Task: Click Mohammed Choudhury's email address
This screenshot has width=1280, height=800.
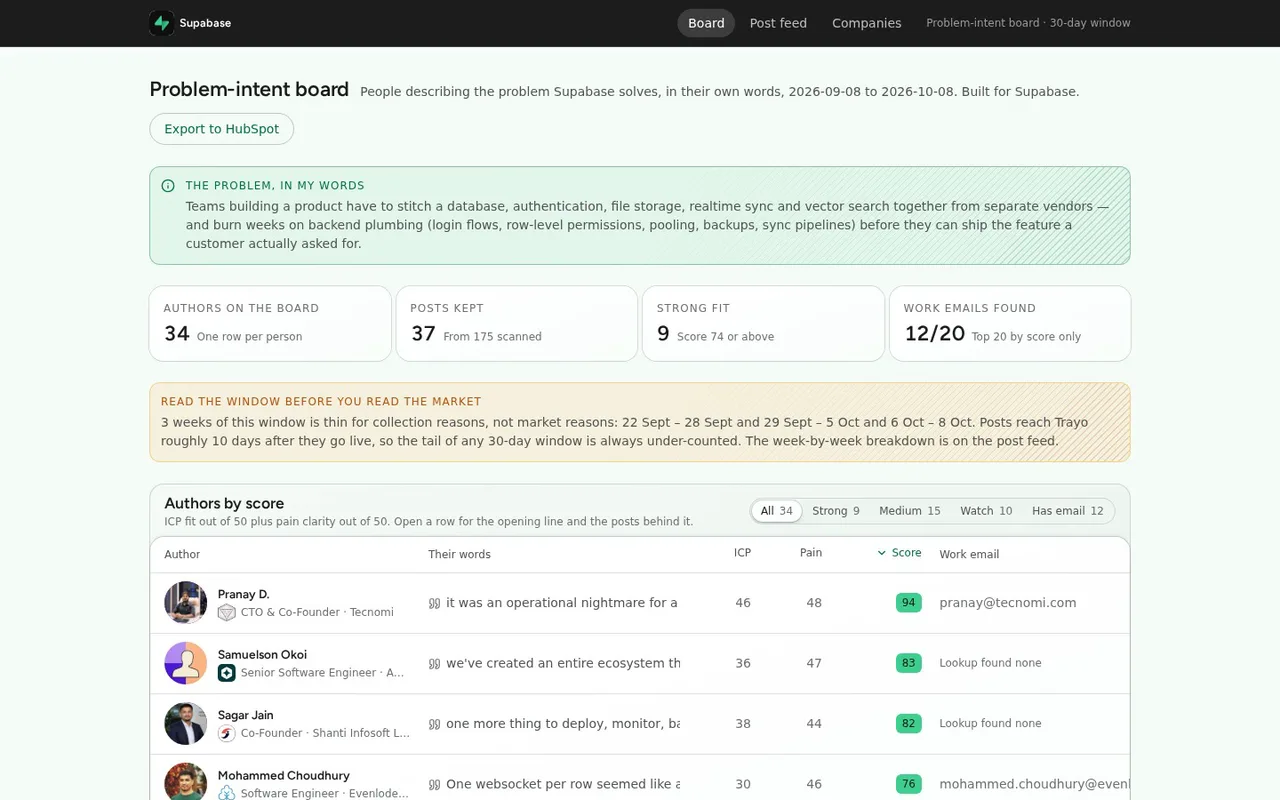Action: coord(1034,785)
